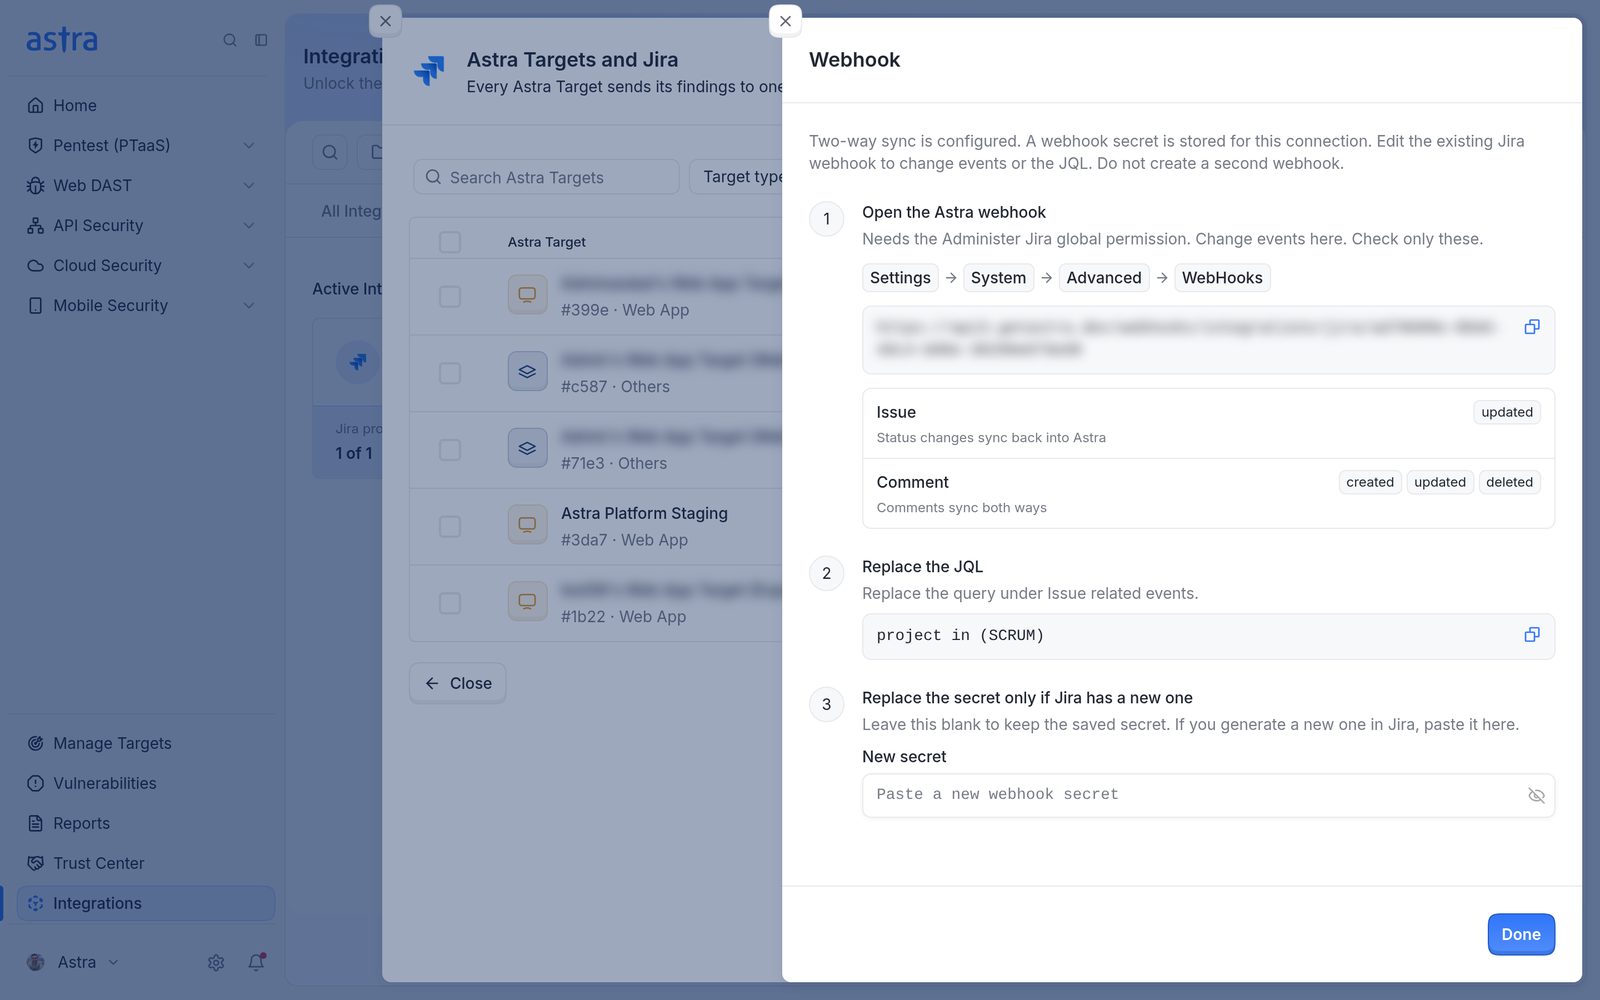Viewport: 1600px width, 1000px height.
Task: Go to Vulnerabilities in the sidebar
Action: click(104, 783)
